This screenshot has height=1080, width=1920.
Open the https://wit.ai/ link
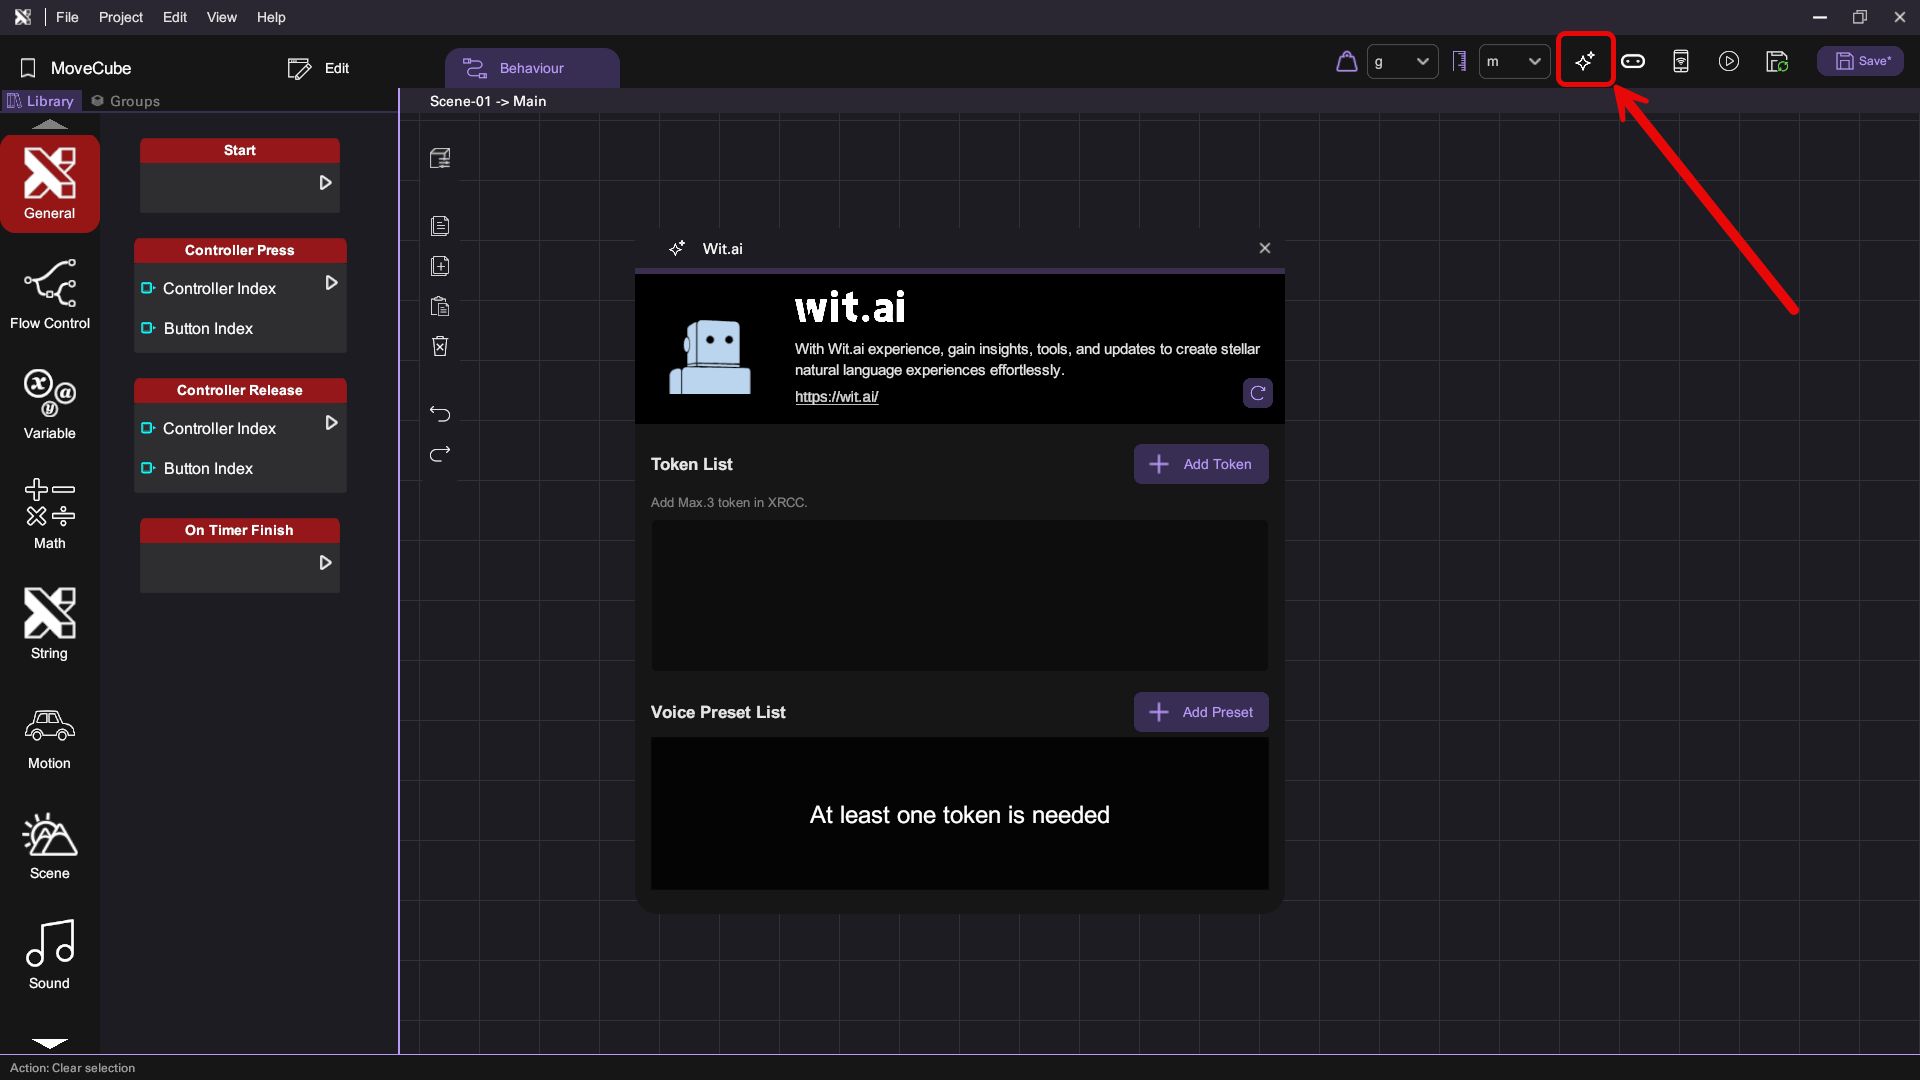click(836, 397)
